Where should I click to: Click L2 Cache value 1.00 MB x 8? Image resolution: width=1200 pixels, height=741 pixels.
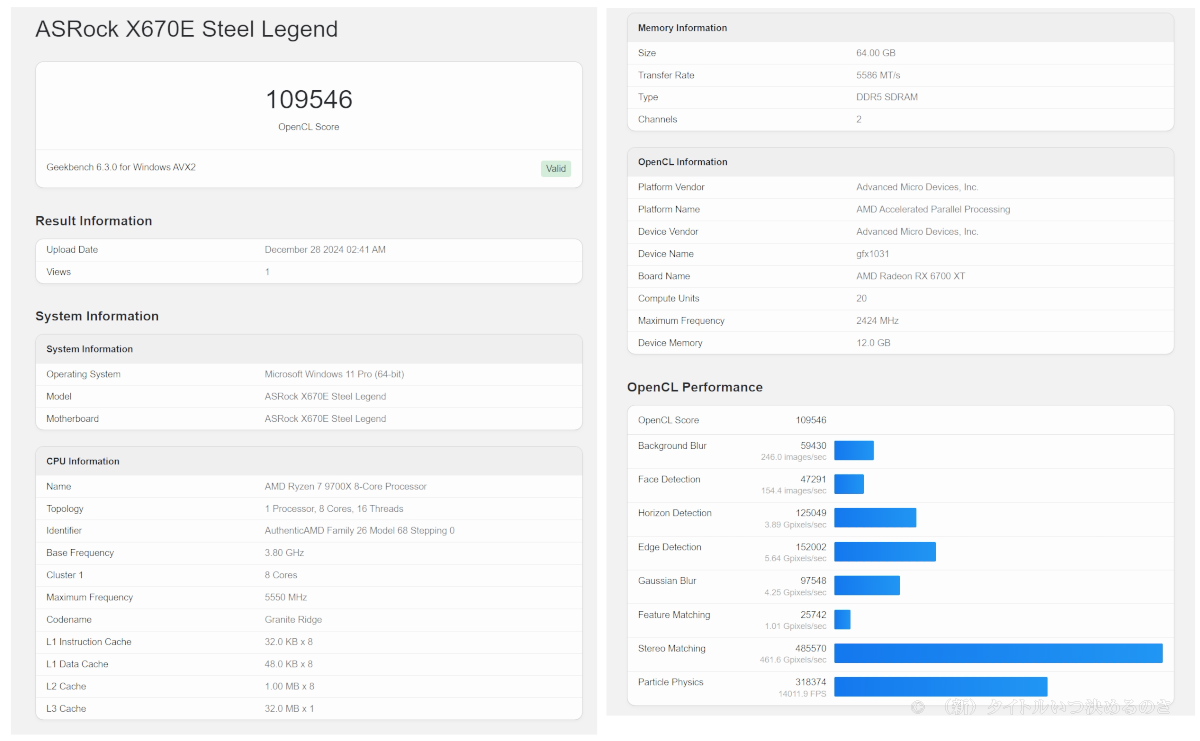click(289, 686)
